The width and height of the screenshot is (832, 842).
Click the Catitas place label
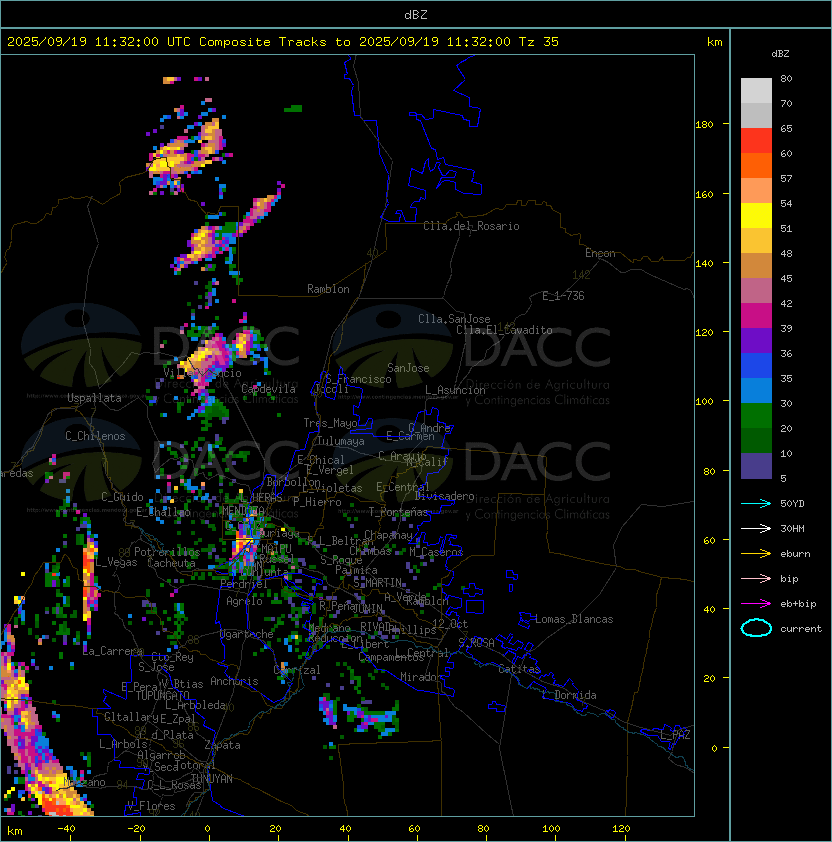[519, 669]
